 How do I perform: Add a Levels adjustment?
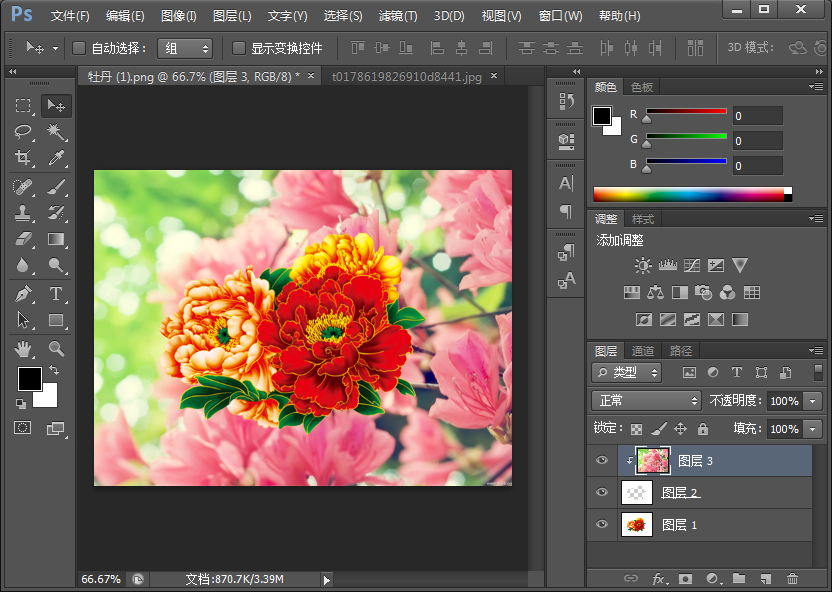point(668,265)
